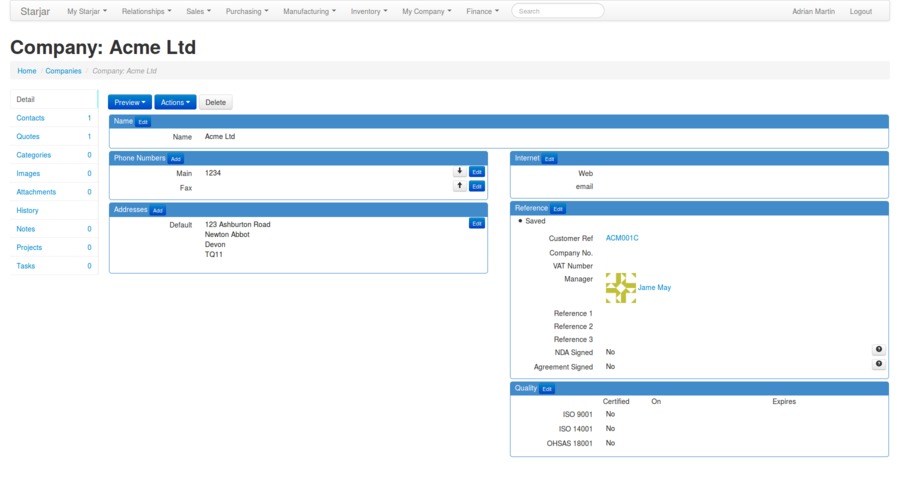Add a new phone number
The image size is (900, 500).
pos(176,159)
